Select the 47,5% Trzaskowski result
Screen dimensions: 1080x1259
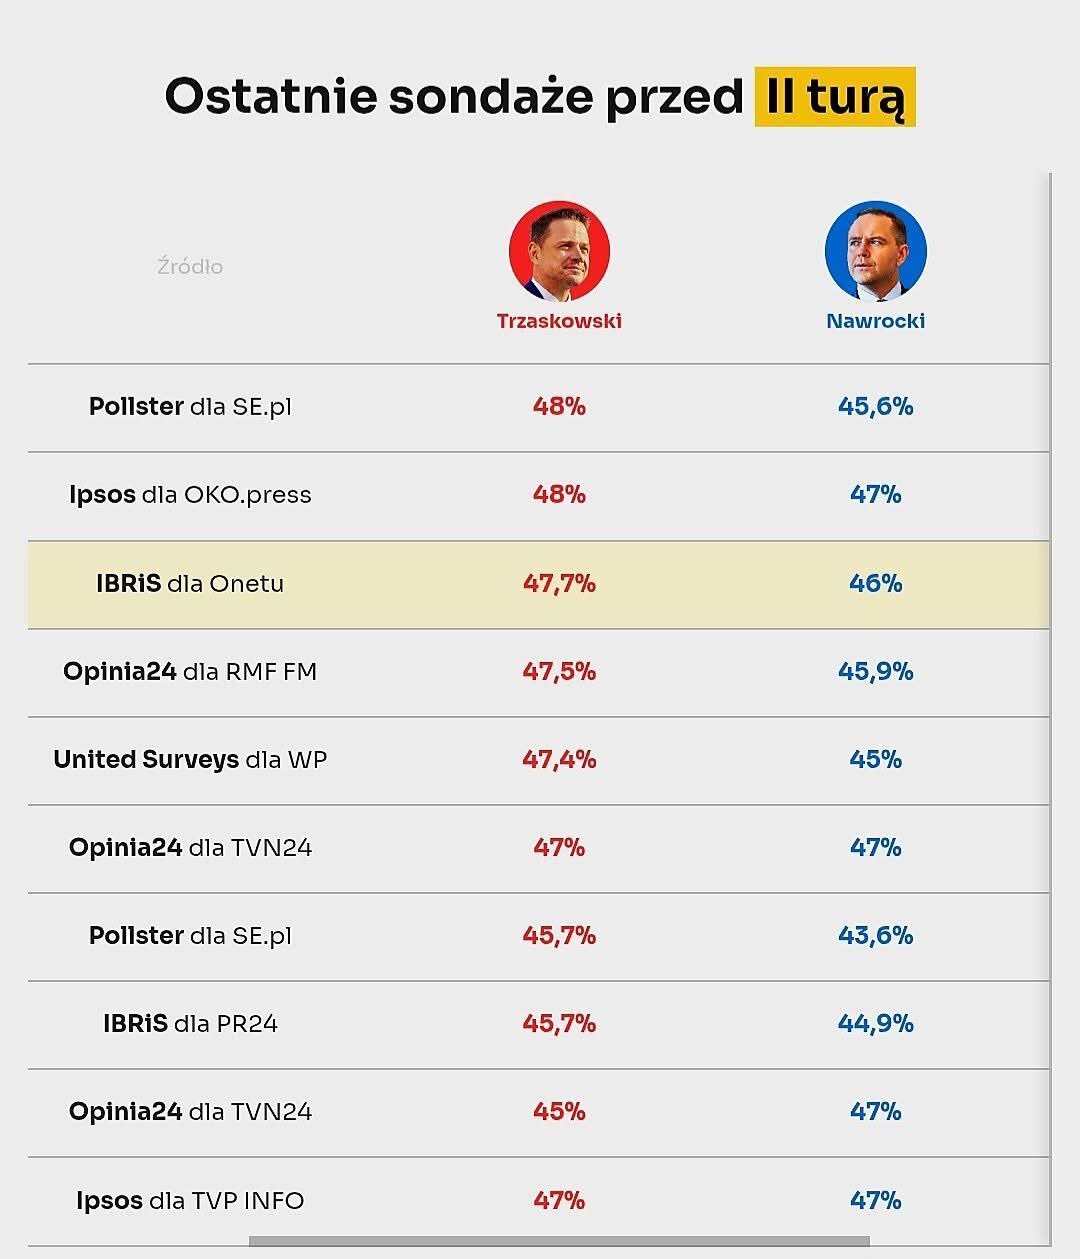(x=559, y=672)
